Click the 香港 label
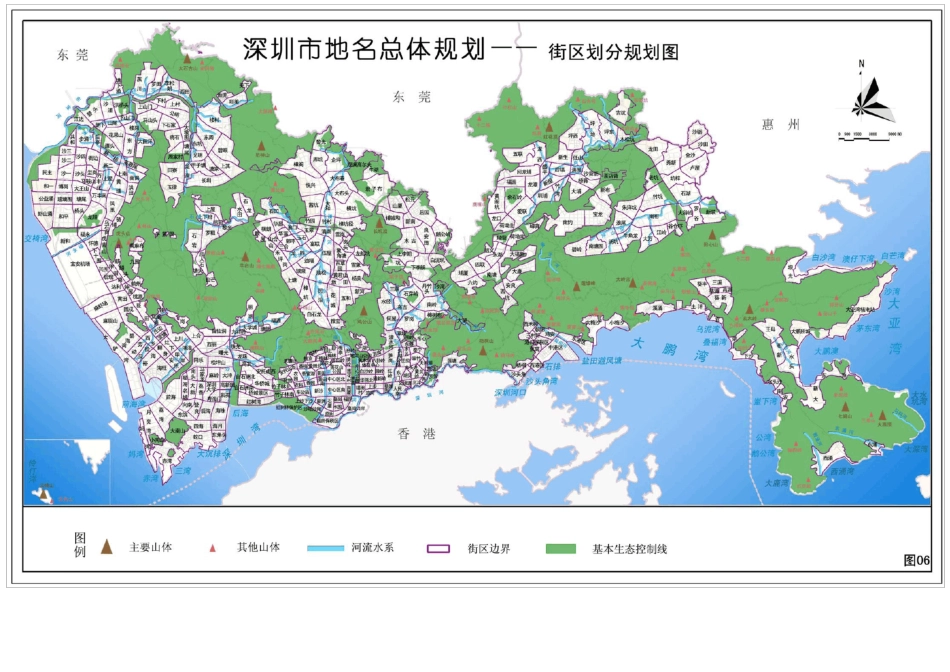Viewport: 950px width, 672px height. click(416, 434)
